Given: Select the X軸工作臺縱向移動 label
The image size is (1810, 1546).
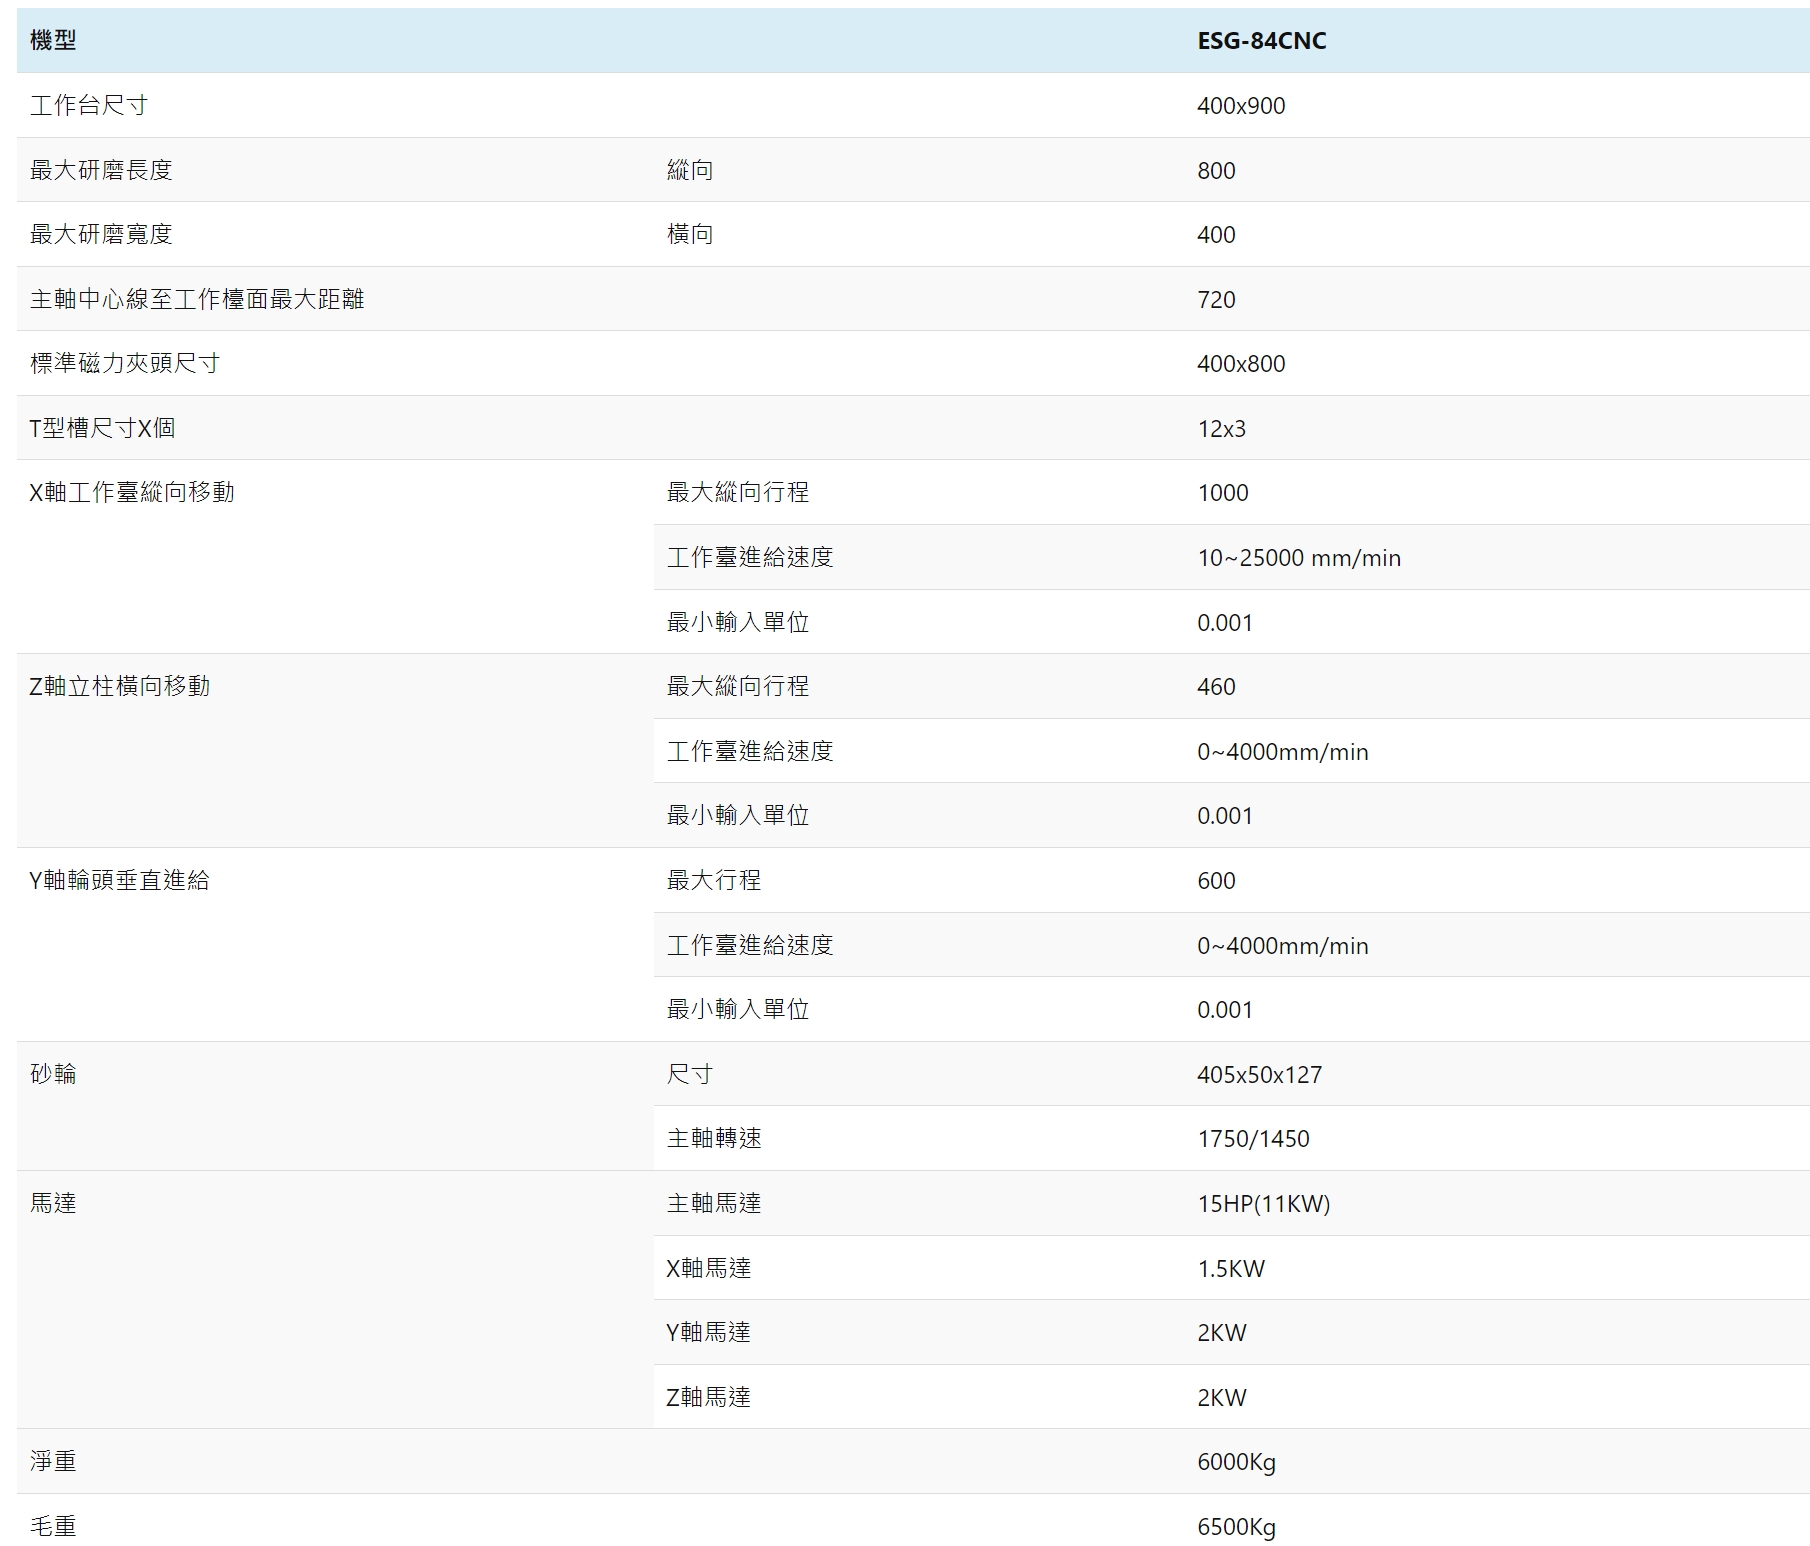Looking at the screenshot, I should (132, 492).
